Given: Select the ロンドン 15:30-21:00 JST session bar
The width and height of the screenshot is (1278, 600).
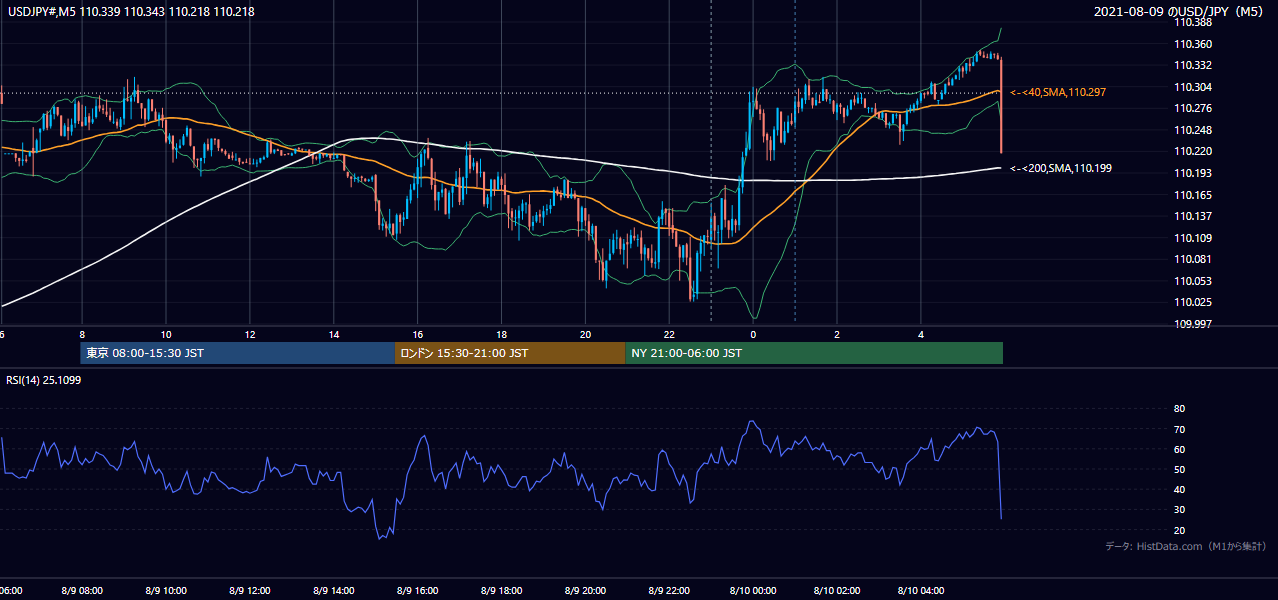Looking at the screenshot, I should coord(511,353).
